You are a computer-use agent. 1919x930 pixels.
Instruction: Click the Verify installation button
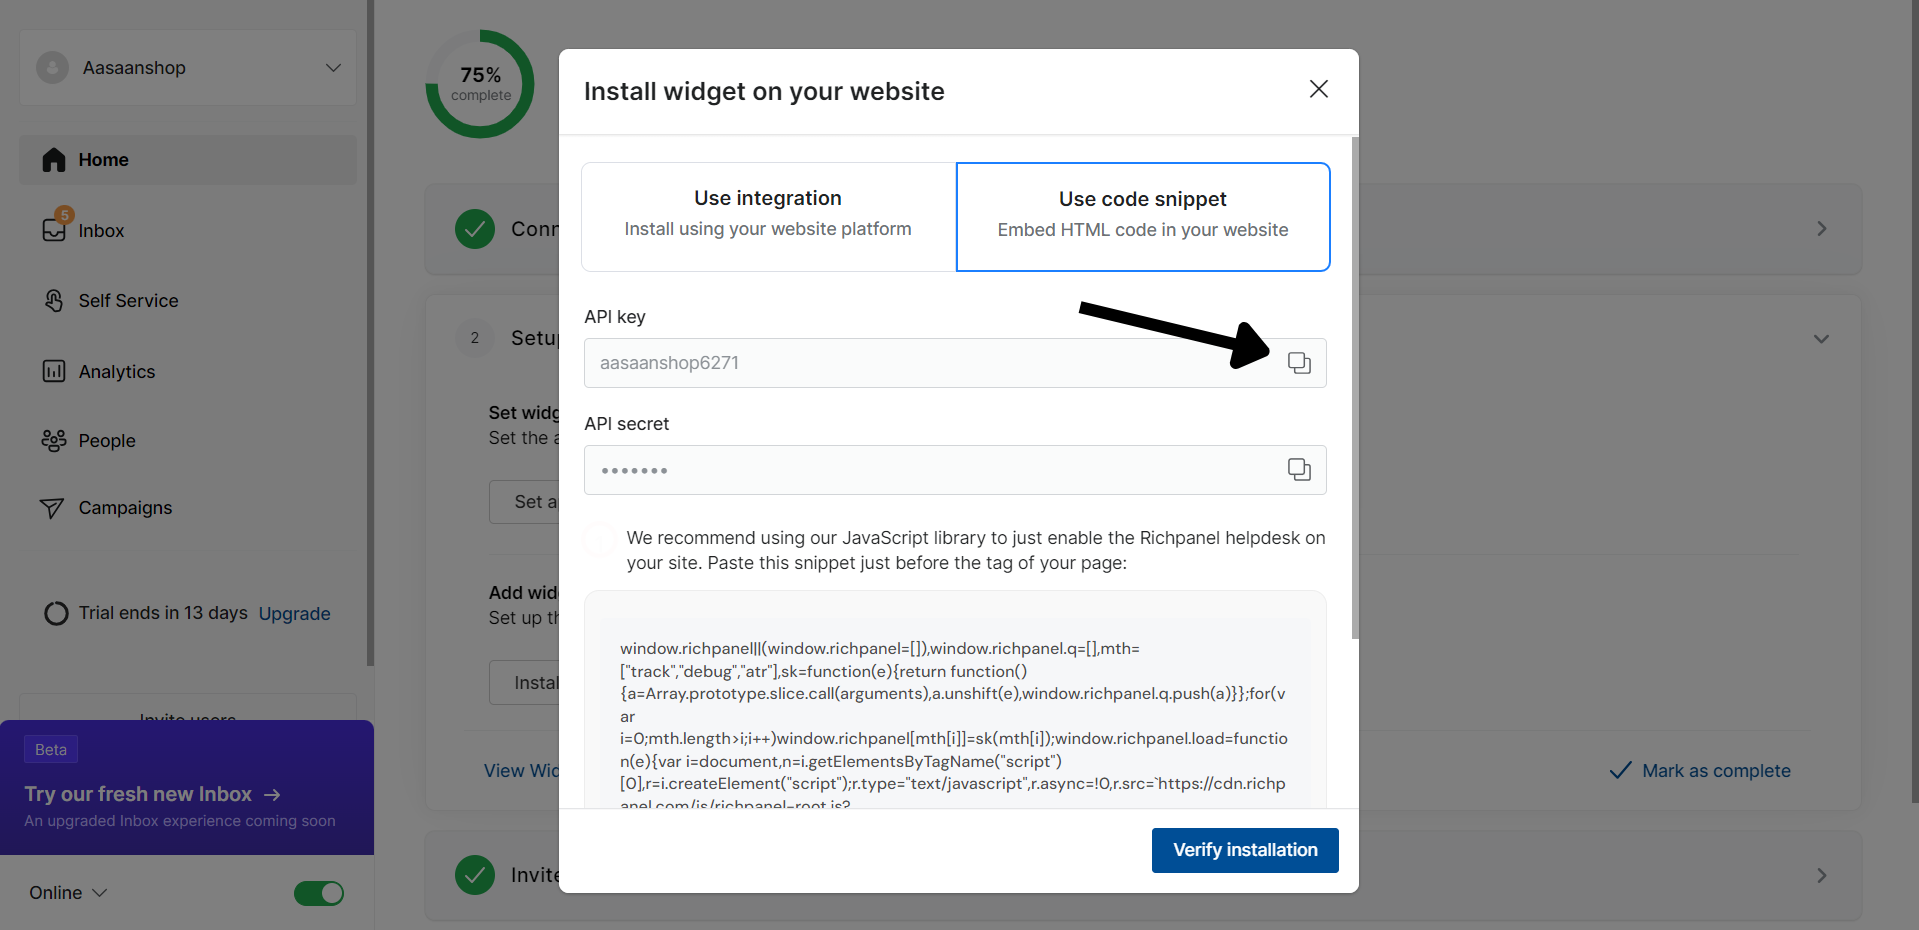1245,850
